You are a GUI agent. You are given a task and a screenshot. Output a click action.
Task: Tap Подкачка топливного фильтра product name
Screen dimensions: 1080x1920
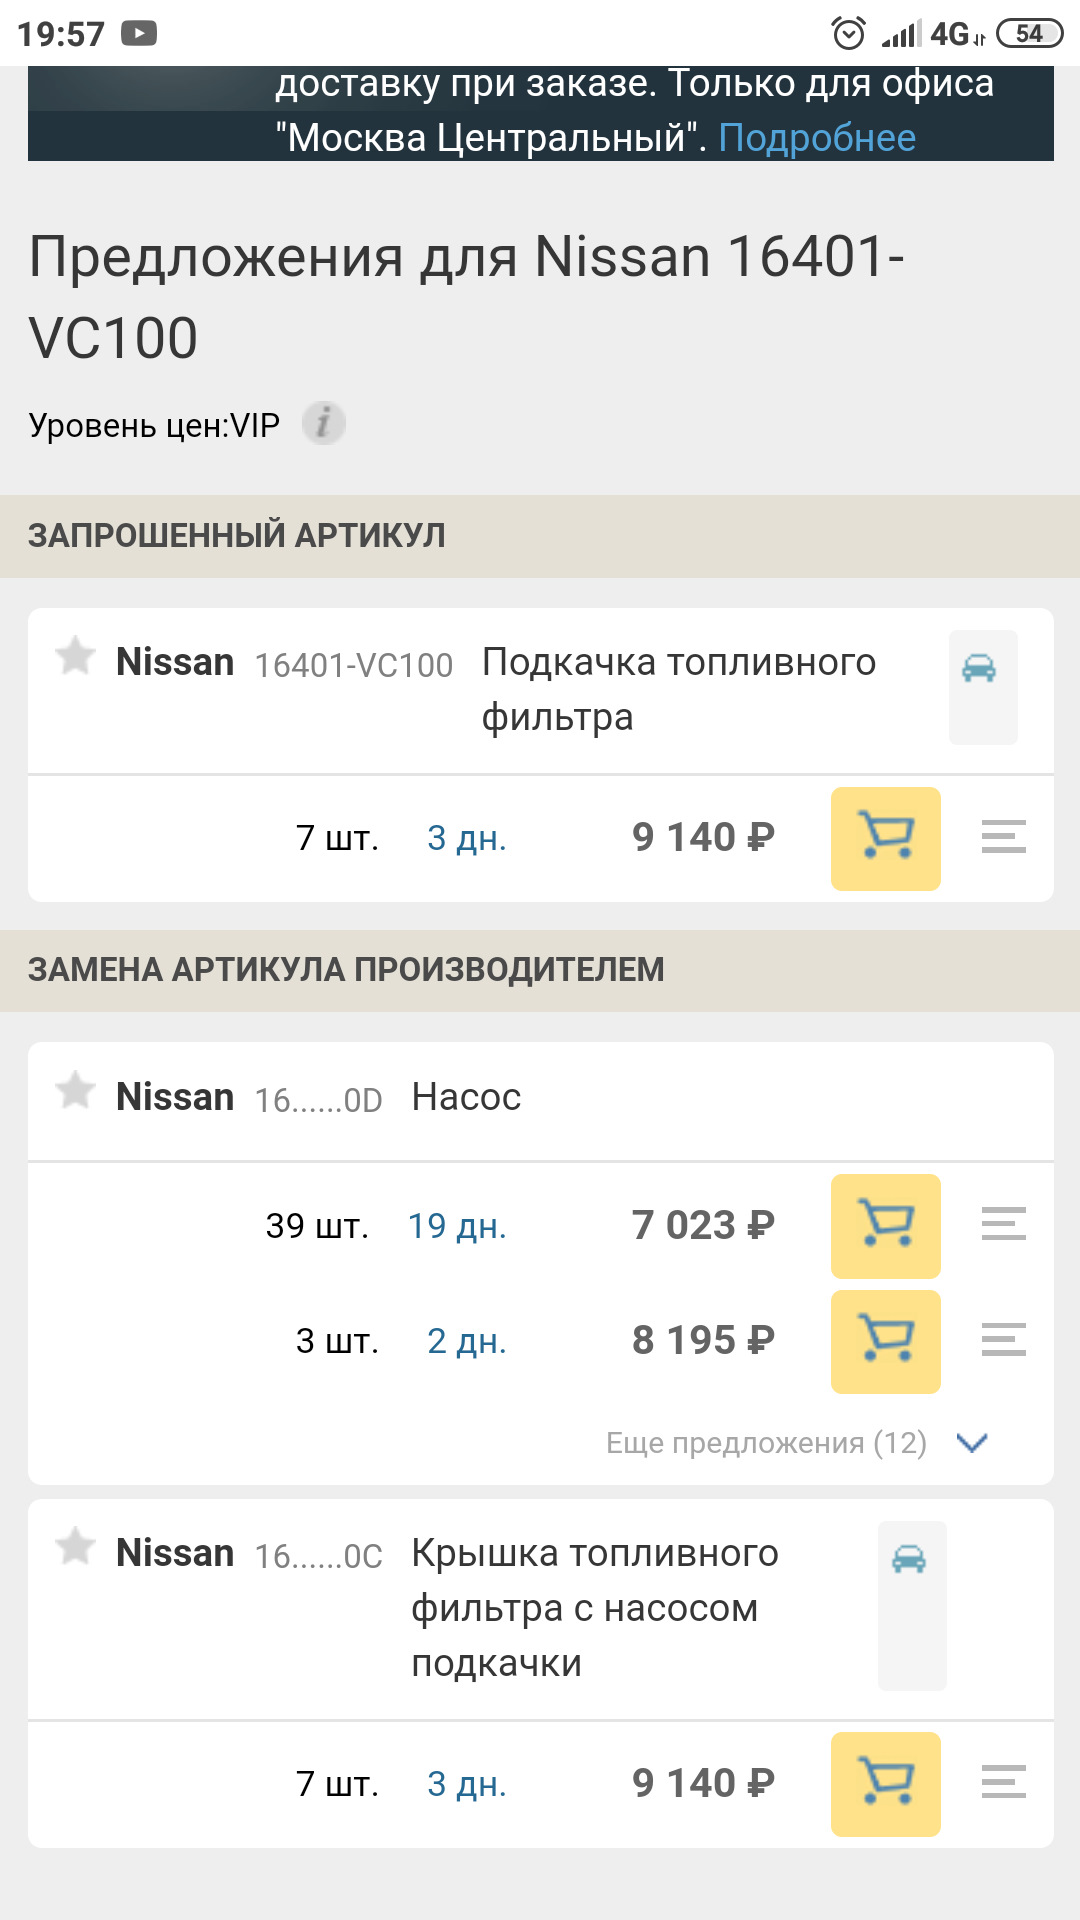(x=678, y=689)
